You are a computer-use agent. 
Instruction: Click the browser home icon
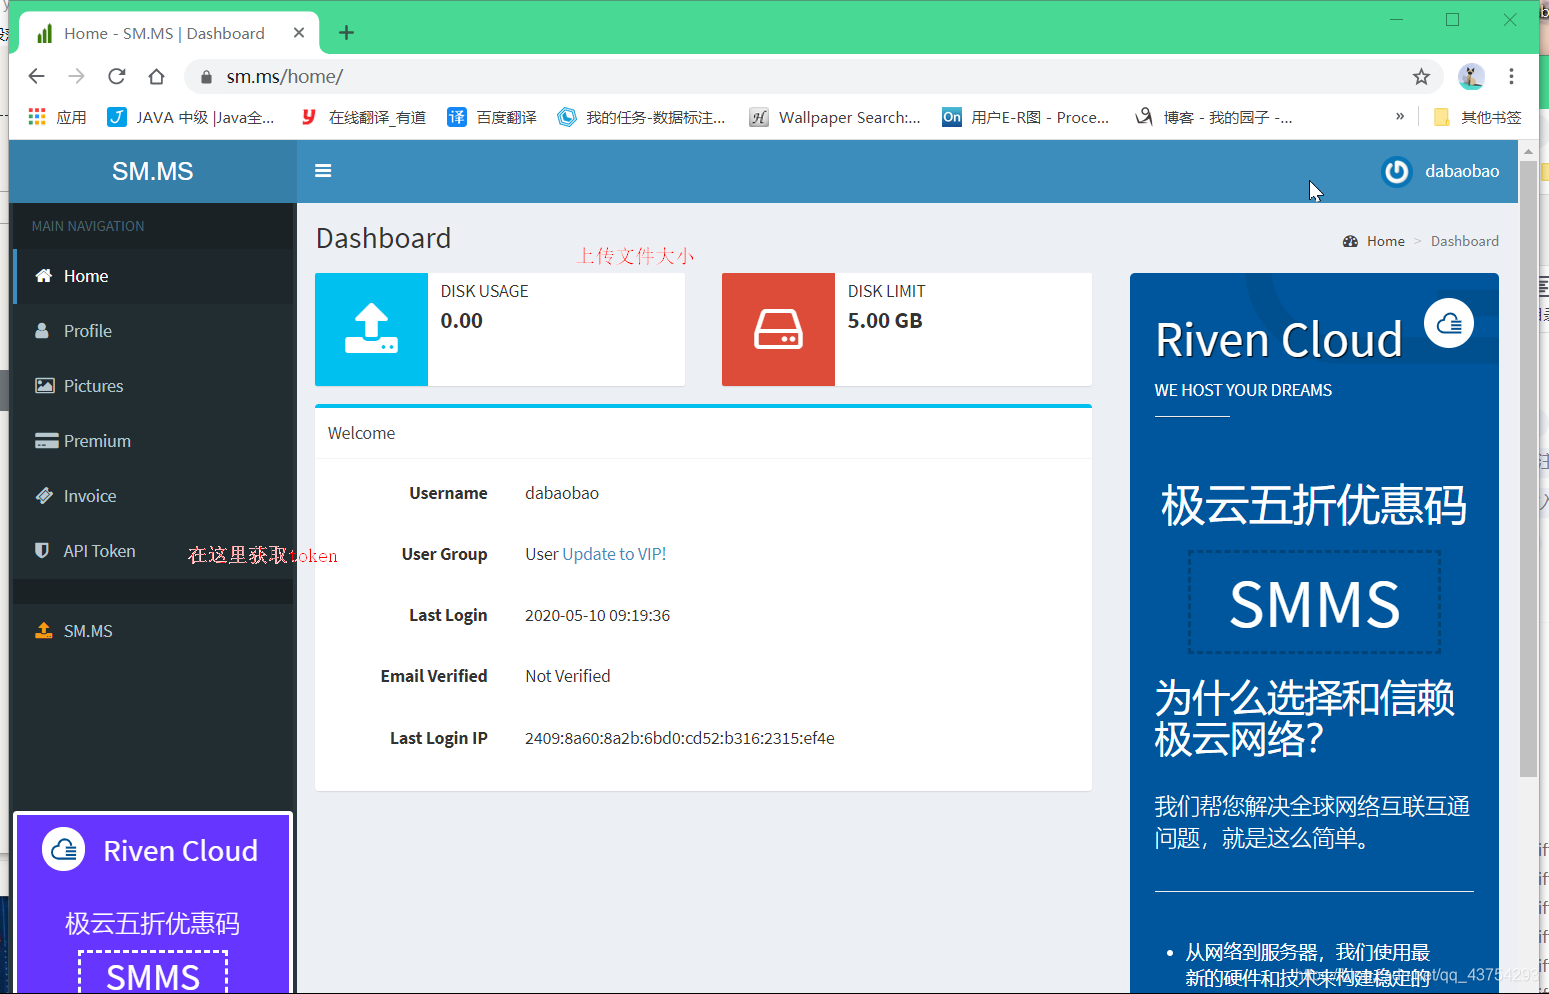pos(156,76)
